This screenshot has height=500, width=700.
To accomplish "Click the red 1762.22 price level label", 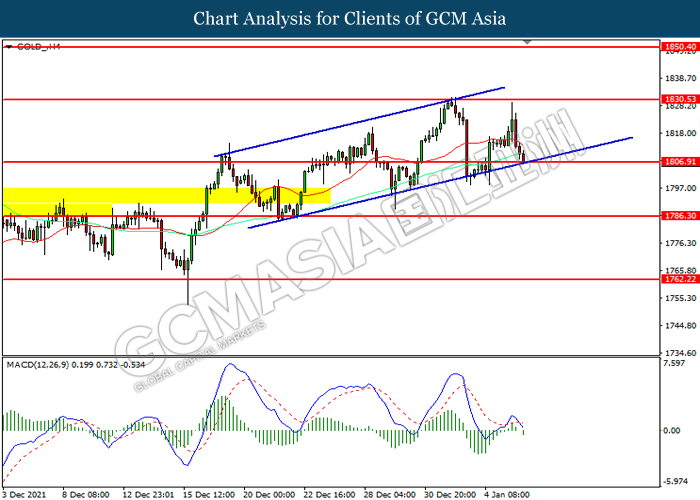I will [680, 279].
